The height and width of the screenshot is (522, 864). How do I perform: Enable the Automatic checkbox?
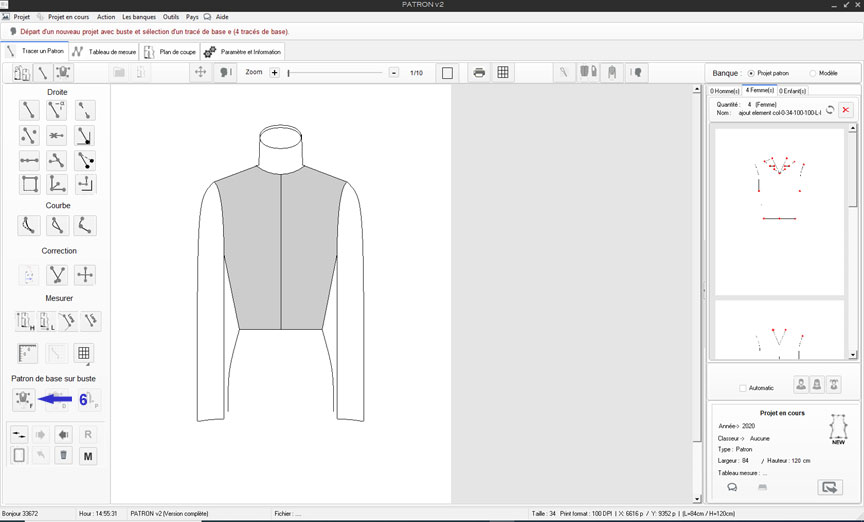click(742, 388)
